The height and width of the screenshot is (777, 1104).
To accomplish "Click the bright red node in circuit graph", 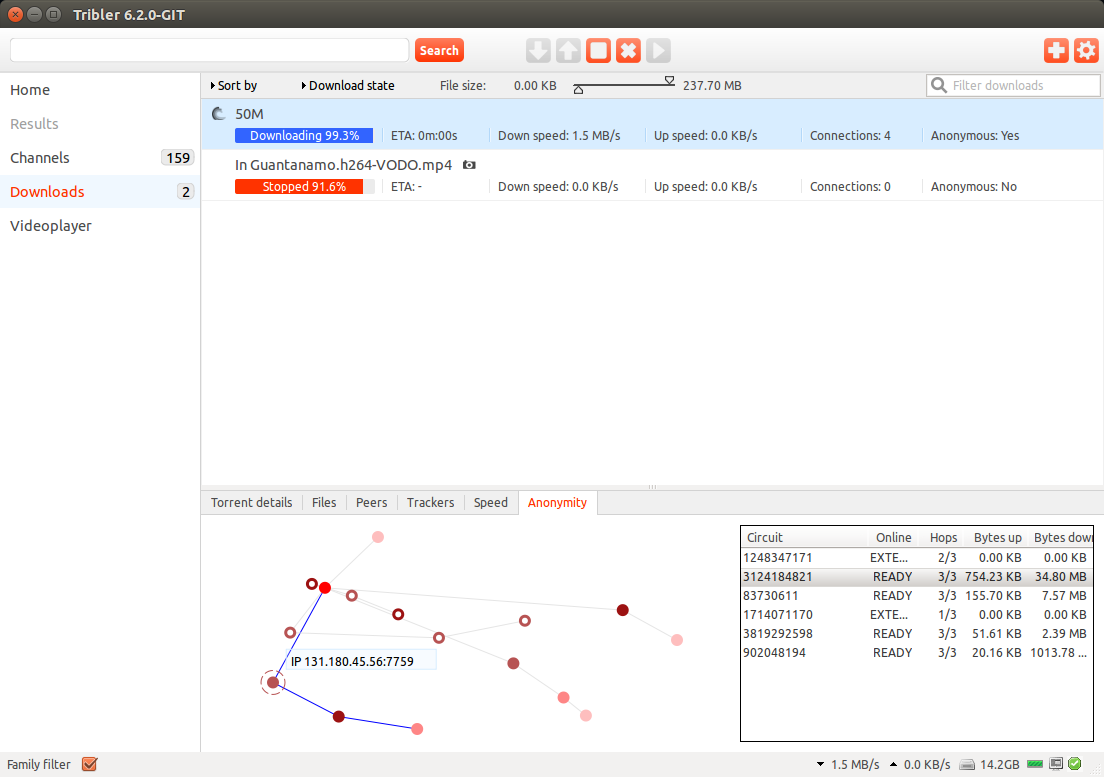I will click(x=325, y=588).
